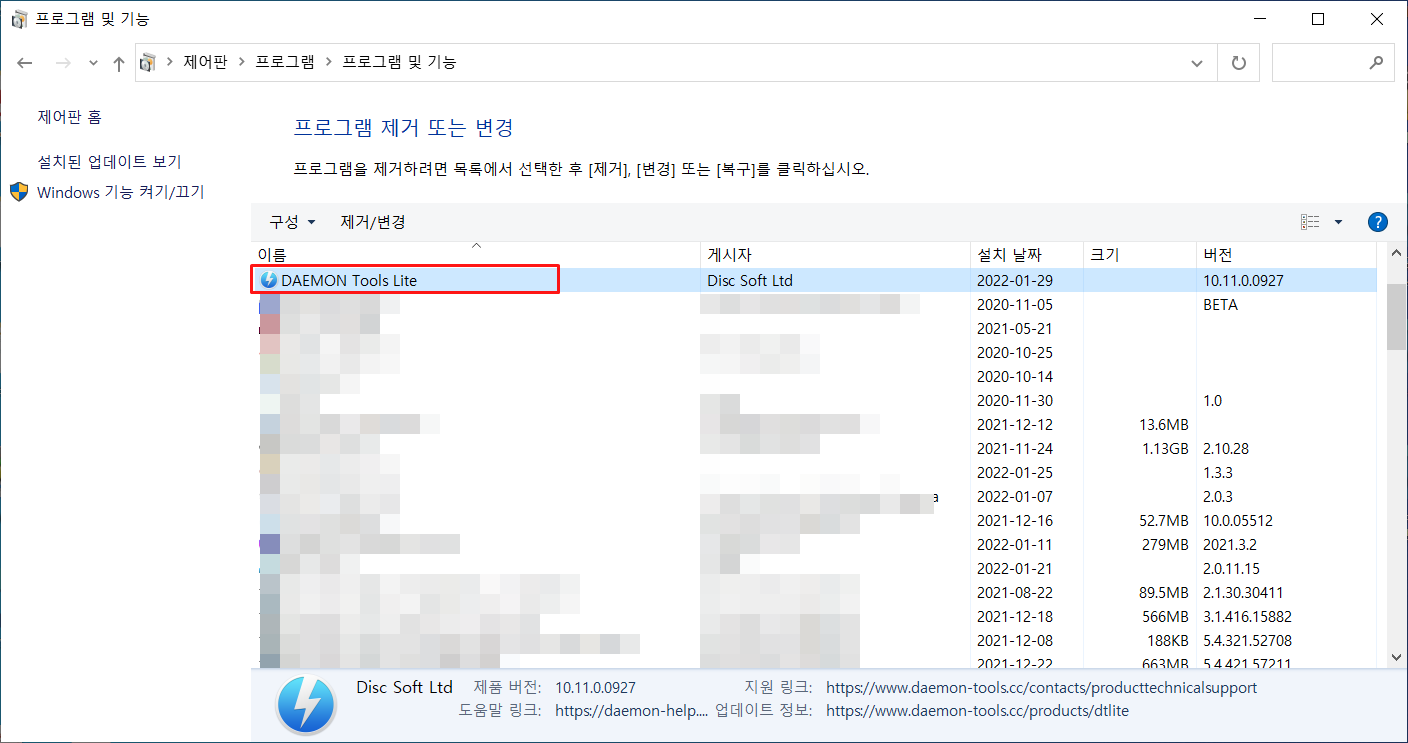
Task: Sort by the 설치 날짜 column header
Action: click(1027, 255)
